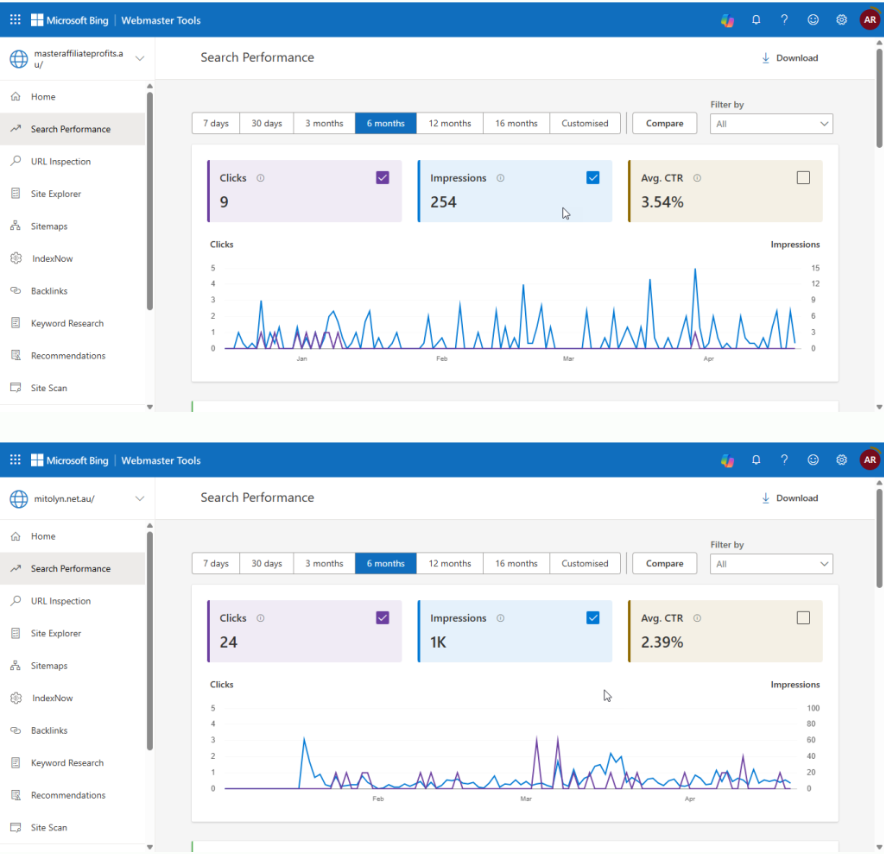
Task: Enable the Avg. CTR checkbox for mitolyn.net.au
Action: [x=803, y=618]
